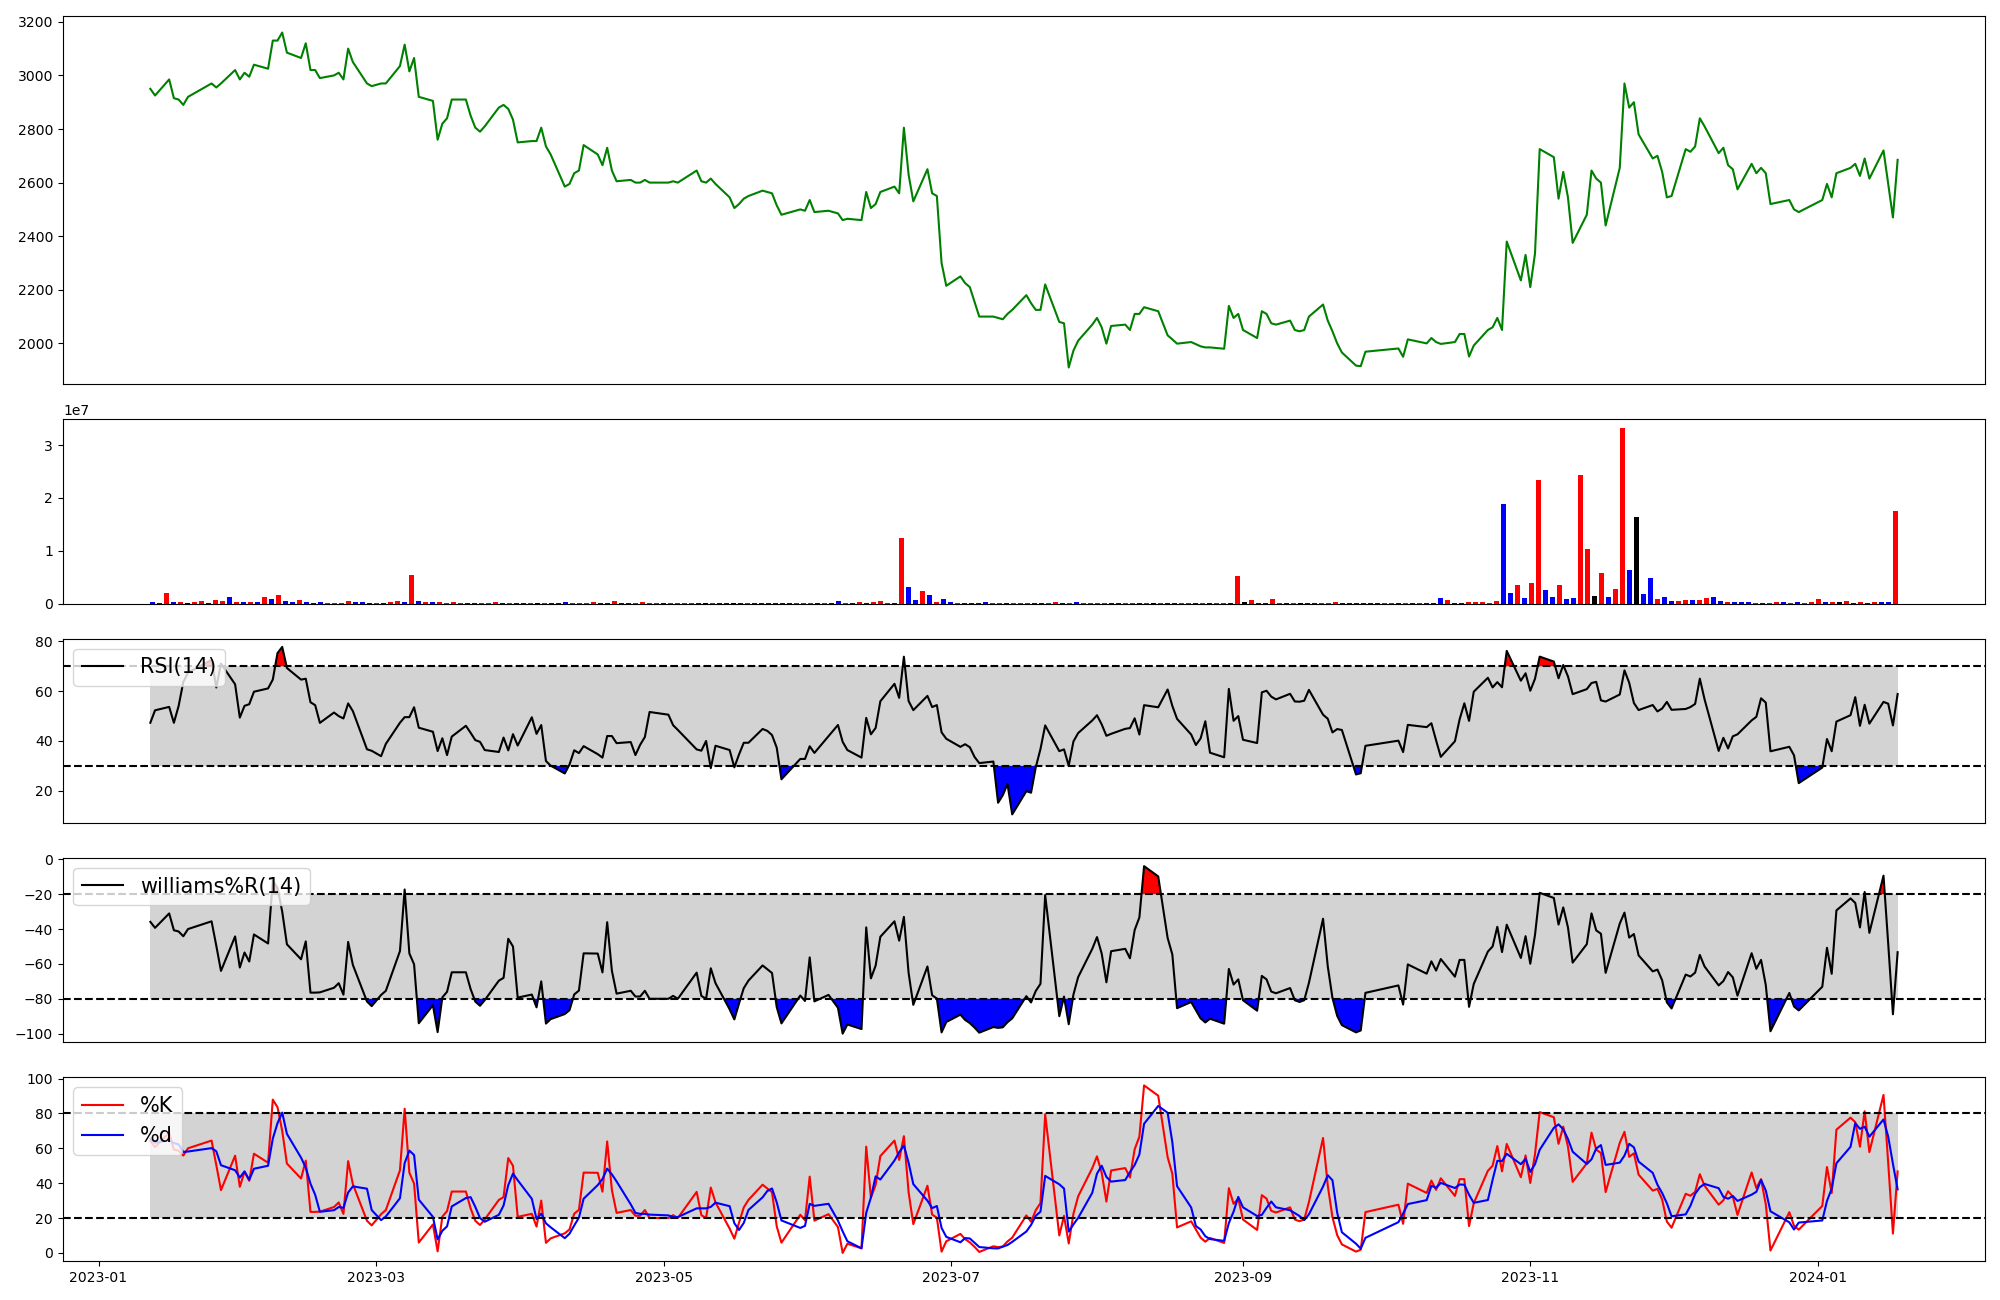
Task: Click the 2023-11 x-axis date label
Action: [x=1530, y=1277]
